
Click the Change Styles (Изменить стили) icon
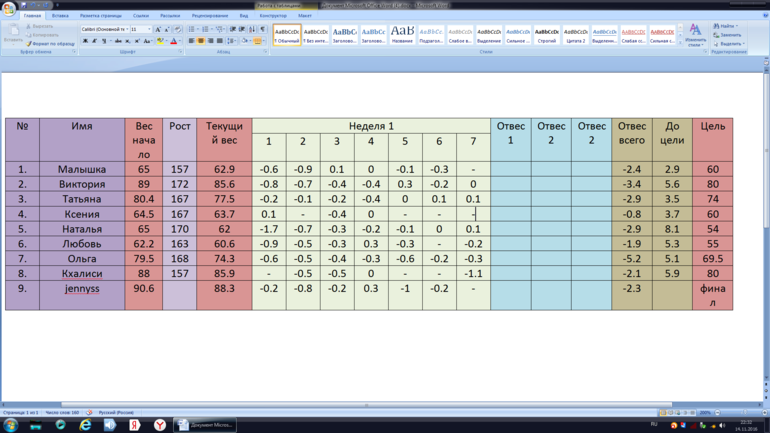[x=695, y=36]
